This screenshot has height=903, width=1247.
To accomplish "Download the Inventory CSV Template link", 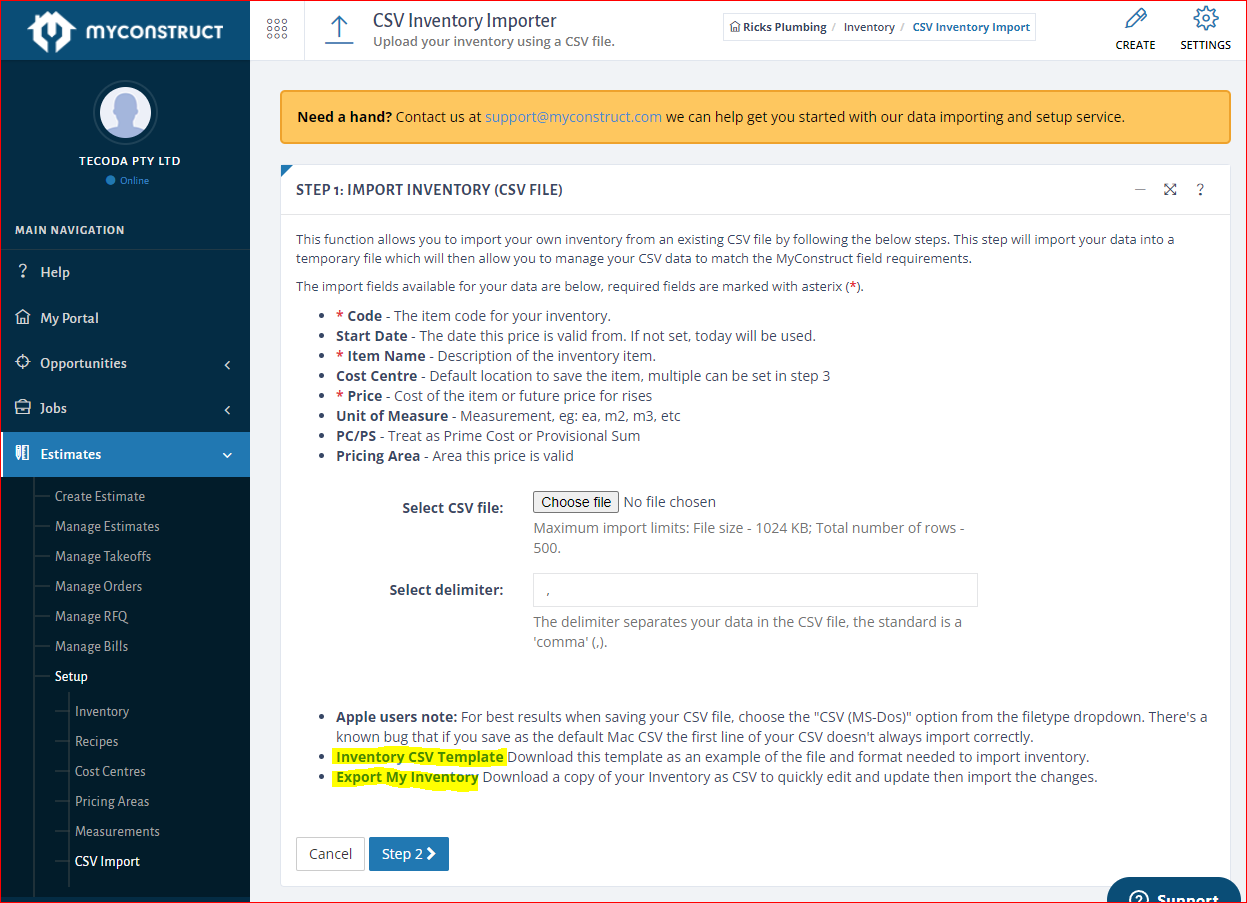I will coord(420,757).
